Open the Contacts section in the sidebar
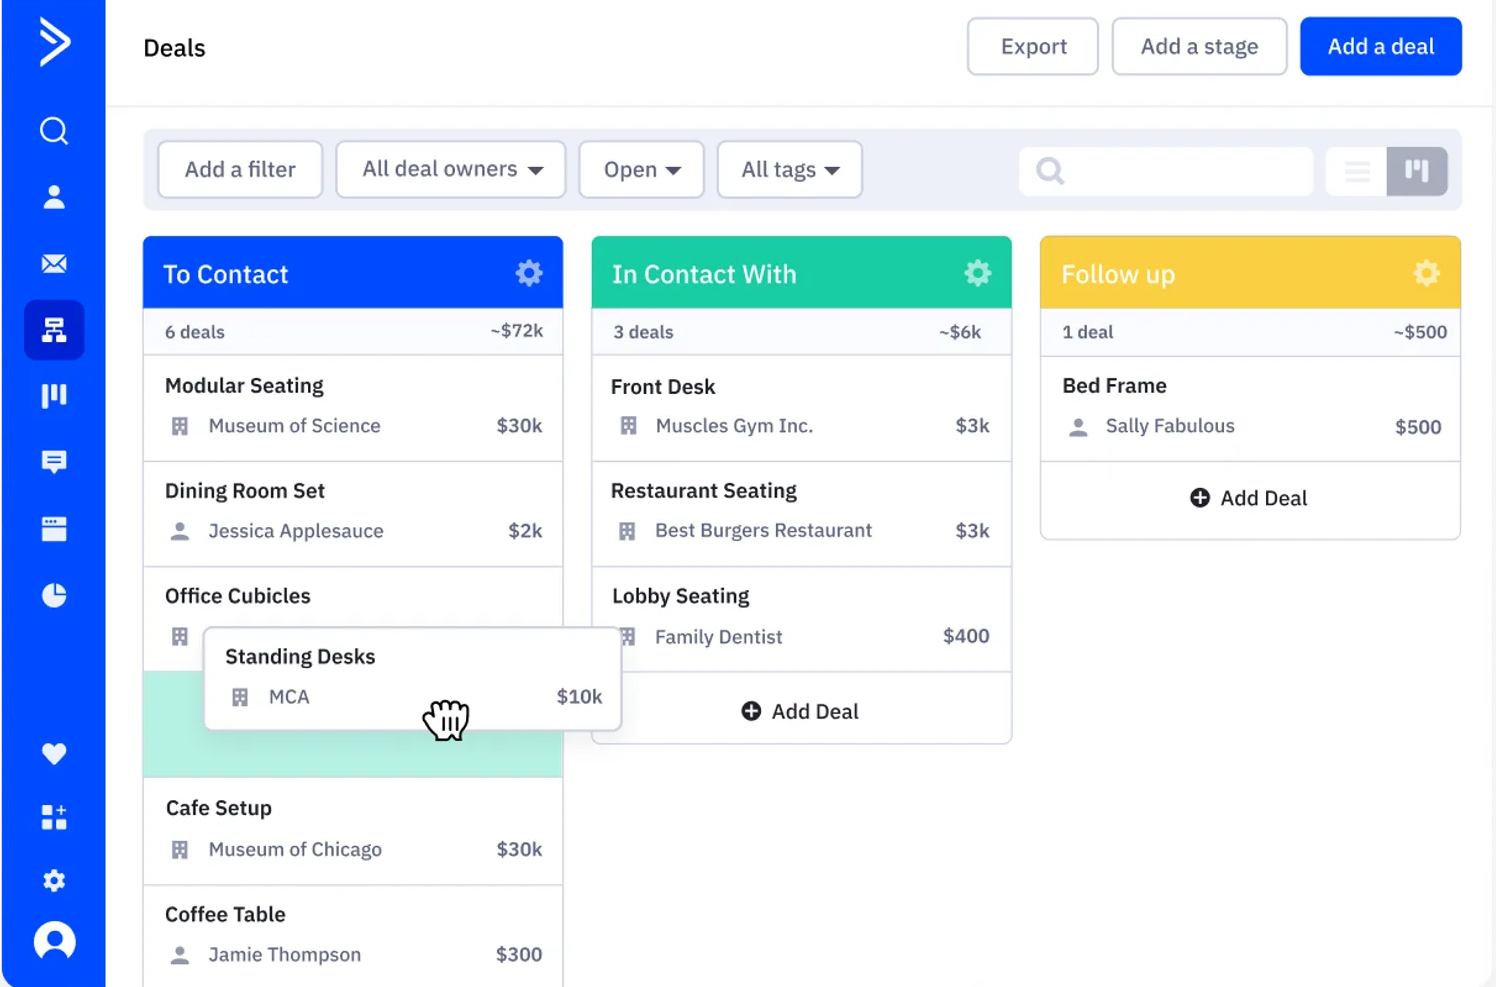 (x=53, y=197)
